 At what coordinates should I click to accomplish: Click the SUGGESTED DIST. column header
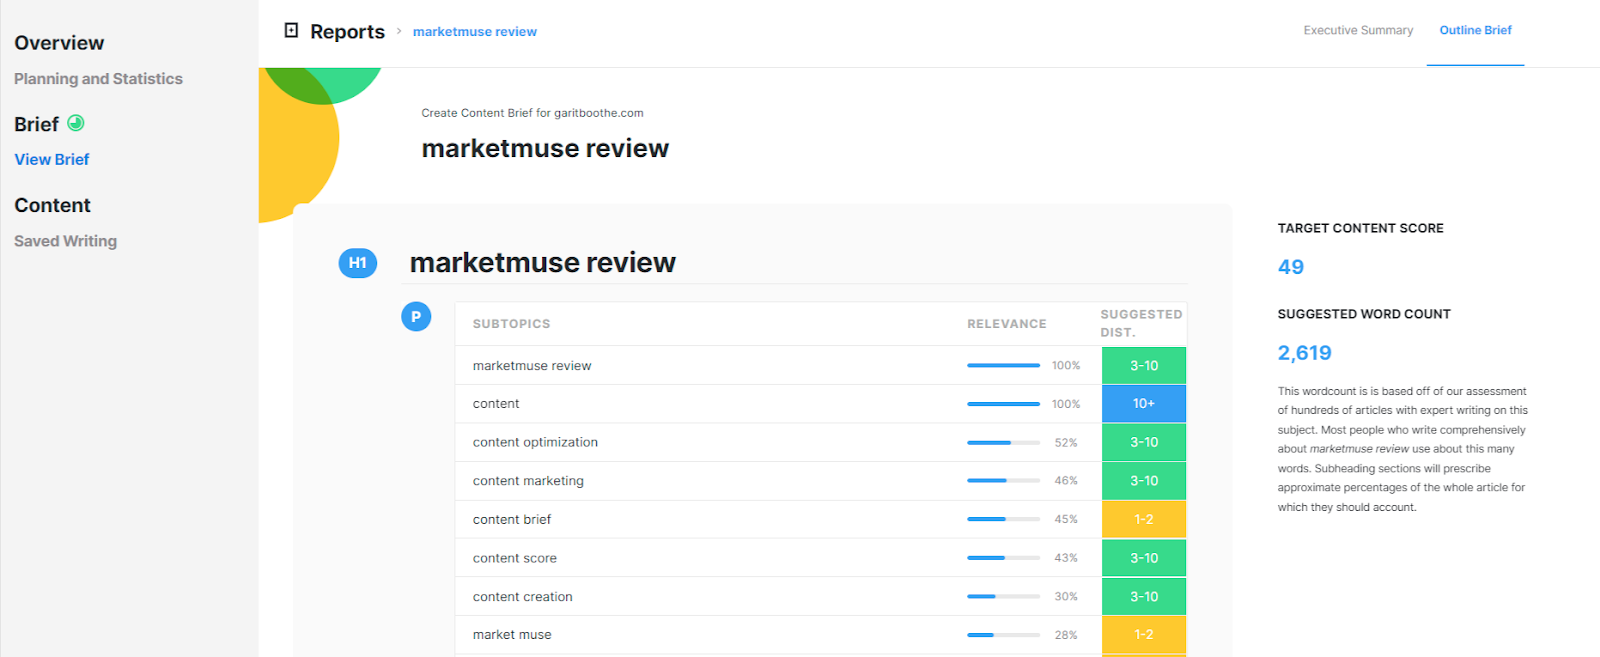pos(1141,323)
